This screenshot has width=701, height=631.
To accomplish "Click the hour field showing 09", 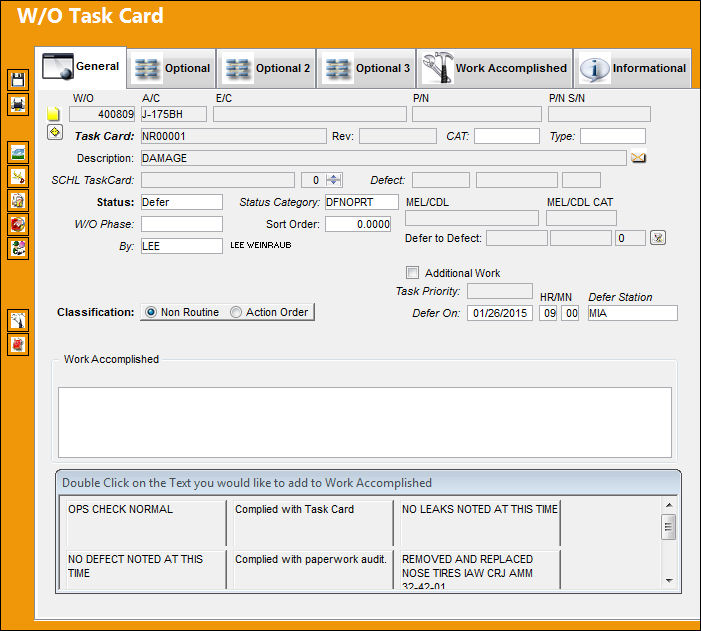I will pos(548,313).
